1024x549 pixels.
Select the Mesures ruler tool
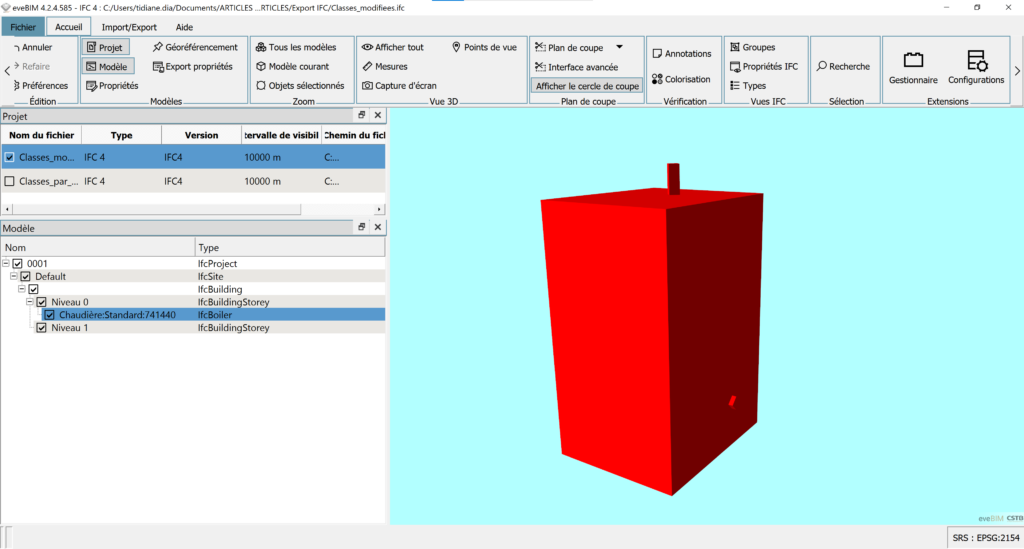tap(368, 67)
